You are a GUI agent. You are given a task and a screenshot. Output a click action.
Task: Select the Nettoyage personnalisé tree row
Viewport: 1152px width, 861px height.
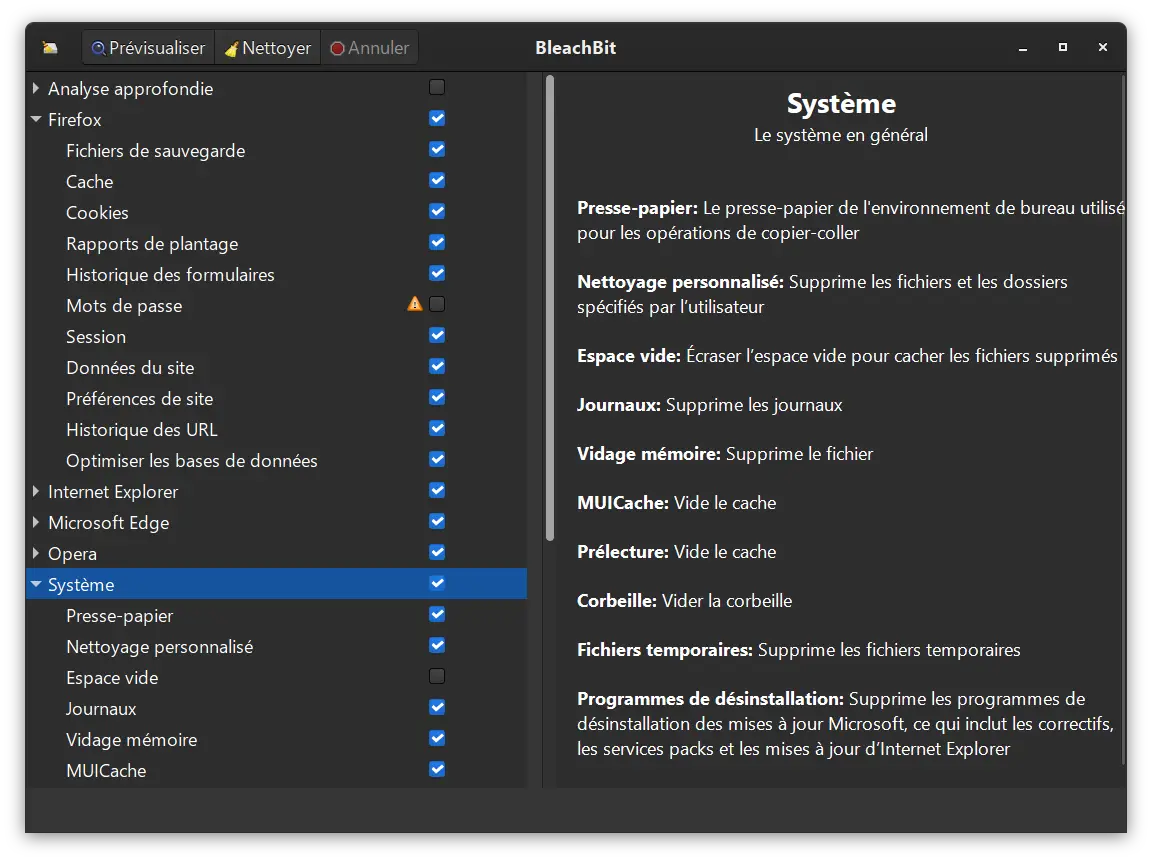276,646
